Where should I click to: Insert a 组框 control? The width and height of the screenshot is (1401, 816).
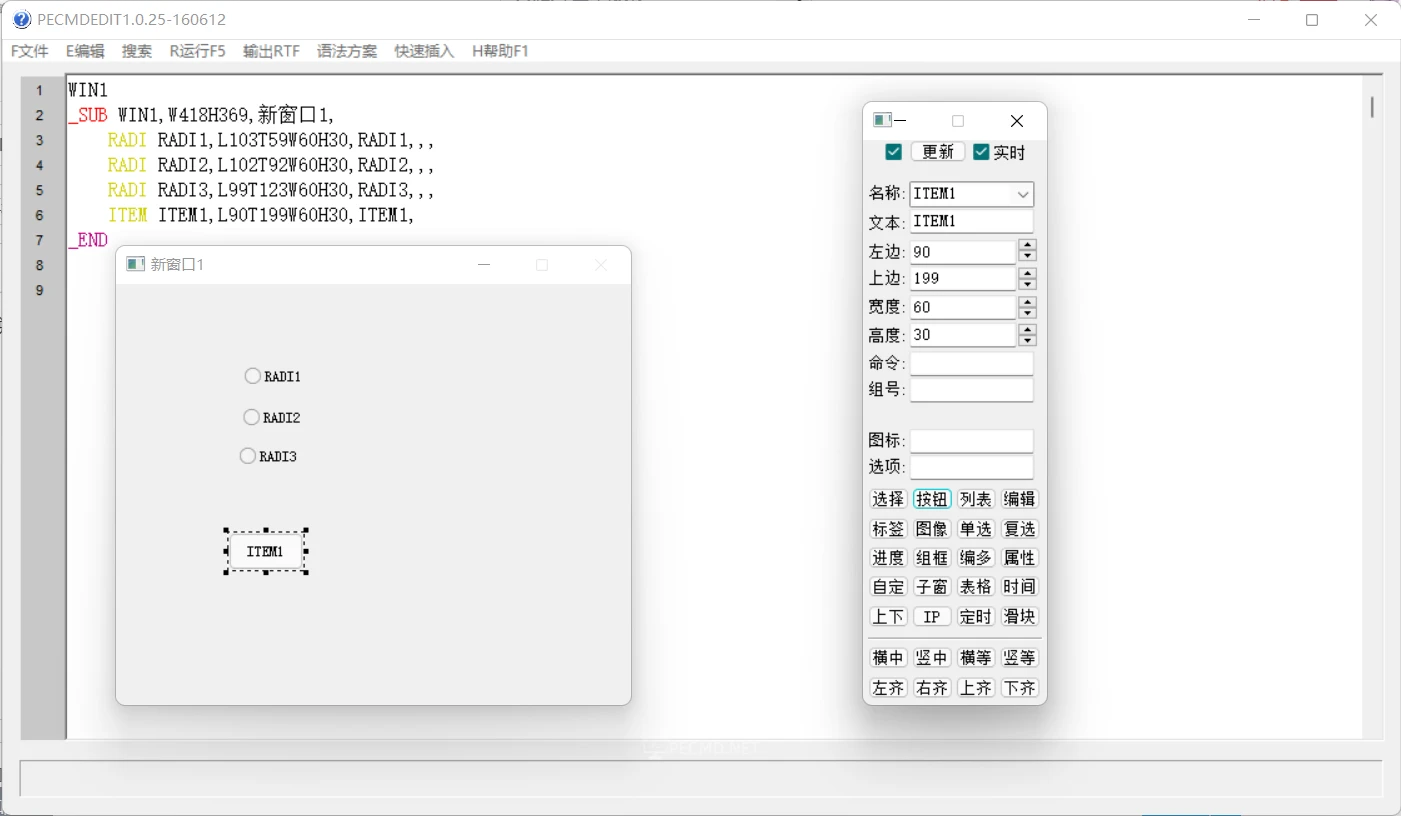(x=932, y=558)
